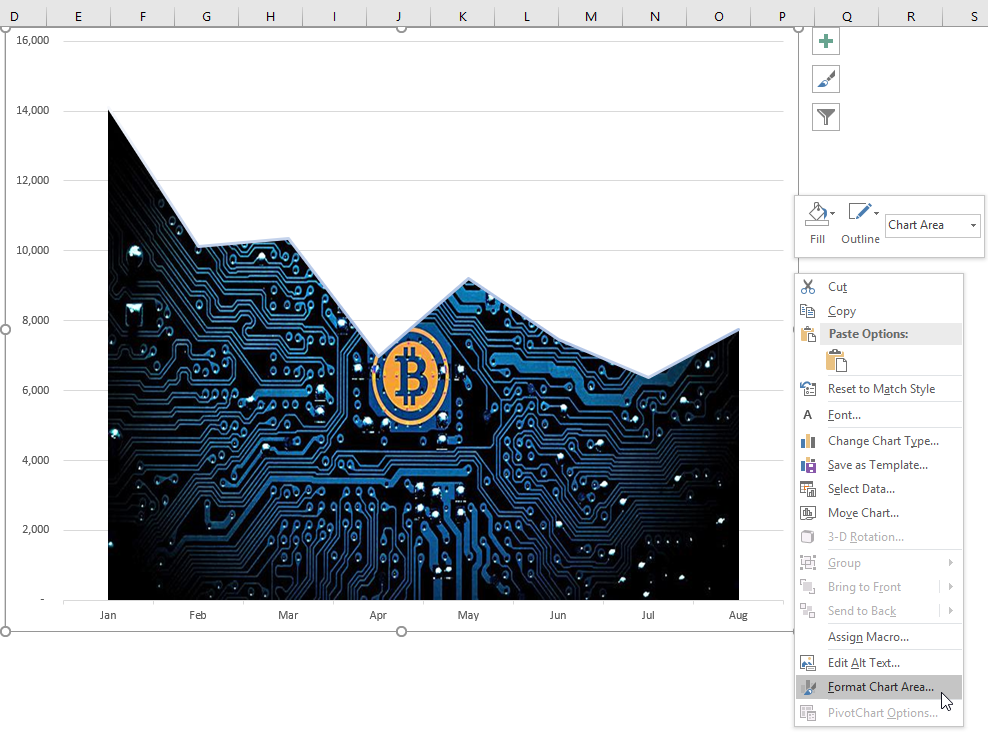Click the May axis label
Image resolution: width=988 pixels, height=735 pixels.
(x=468, y=615)
